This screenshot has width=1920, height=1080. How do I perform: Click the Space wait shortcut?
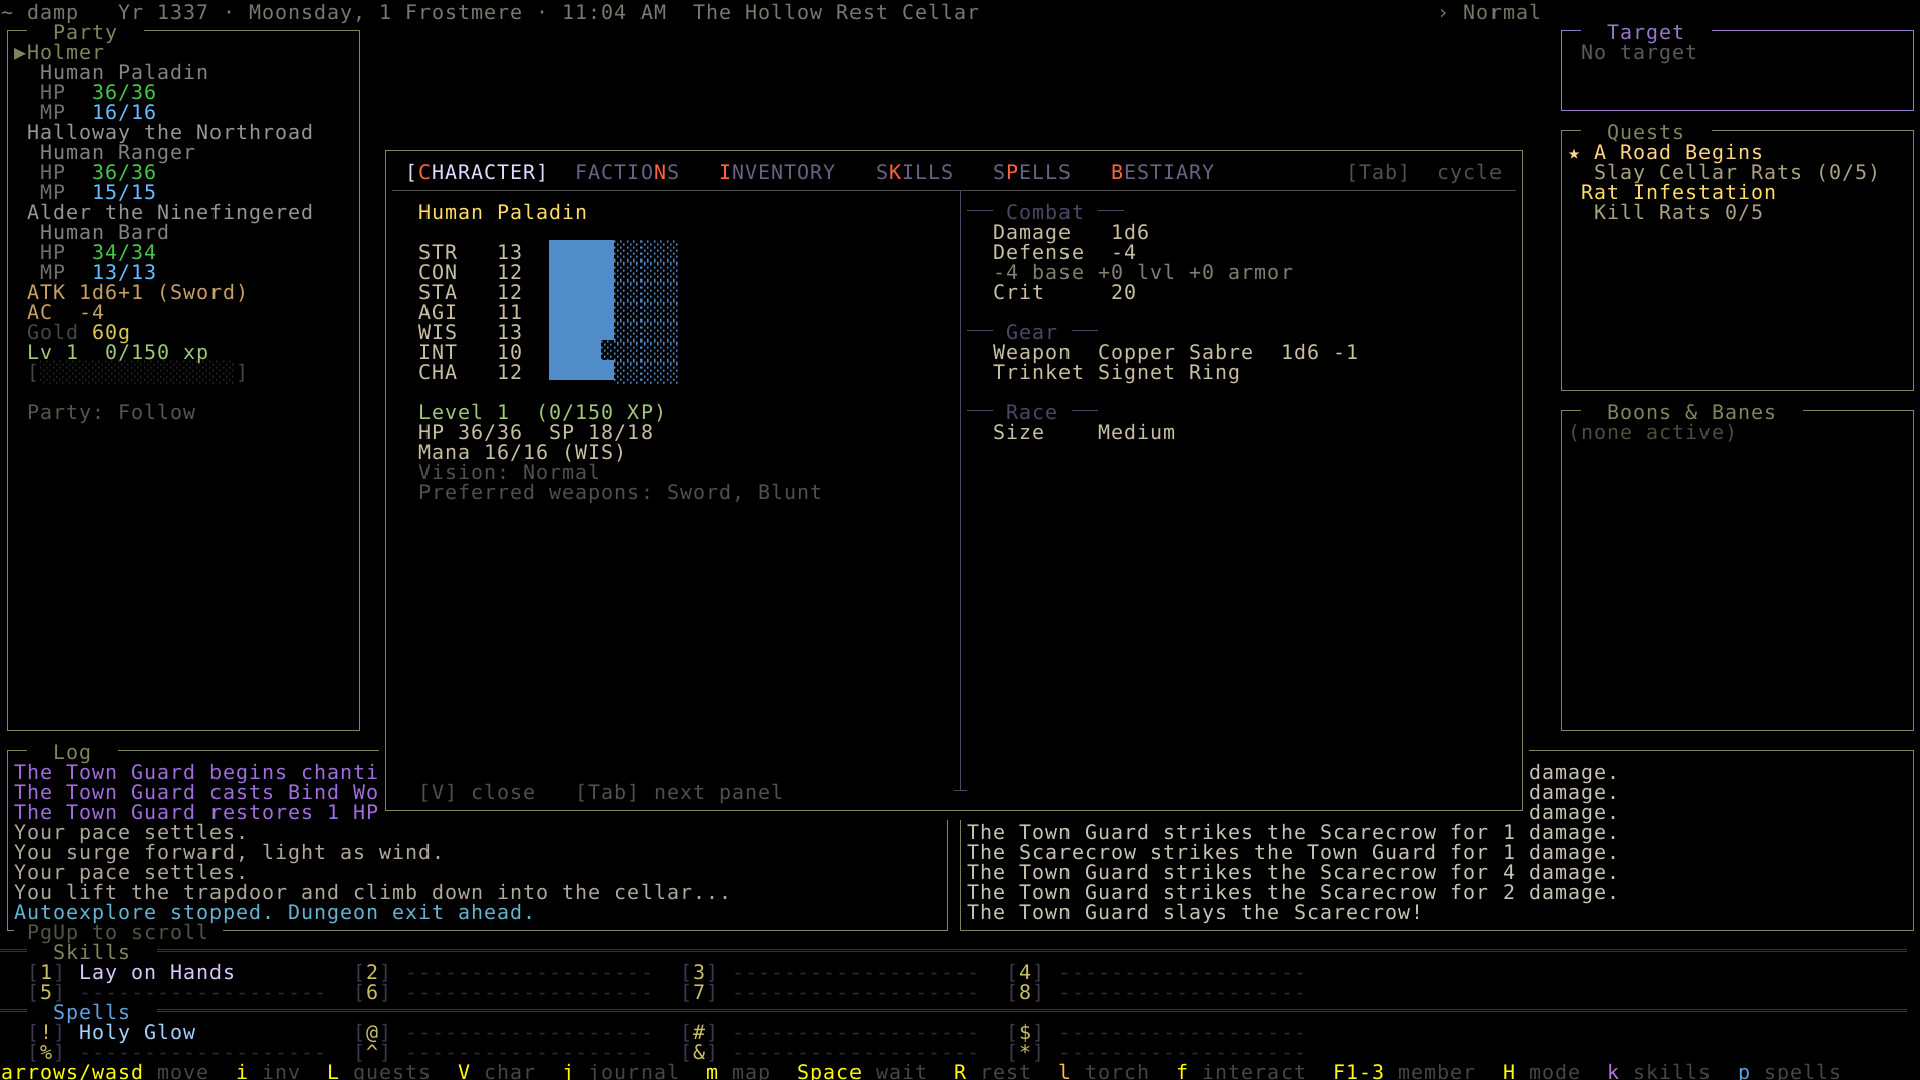point(862,1071)
